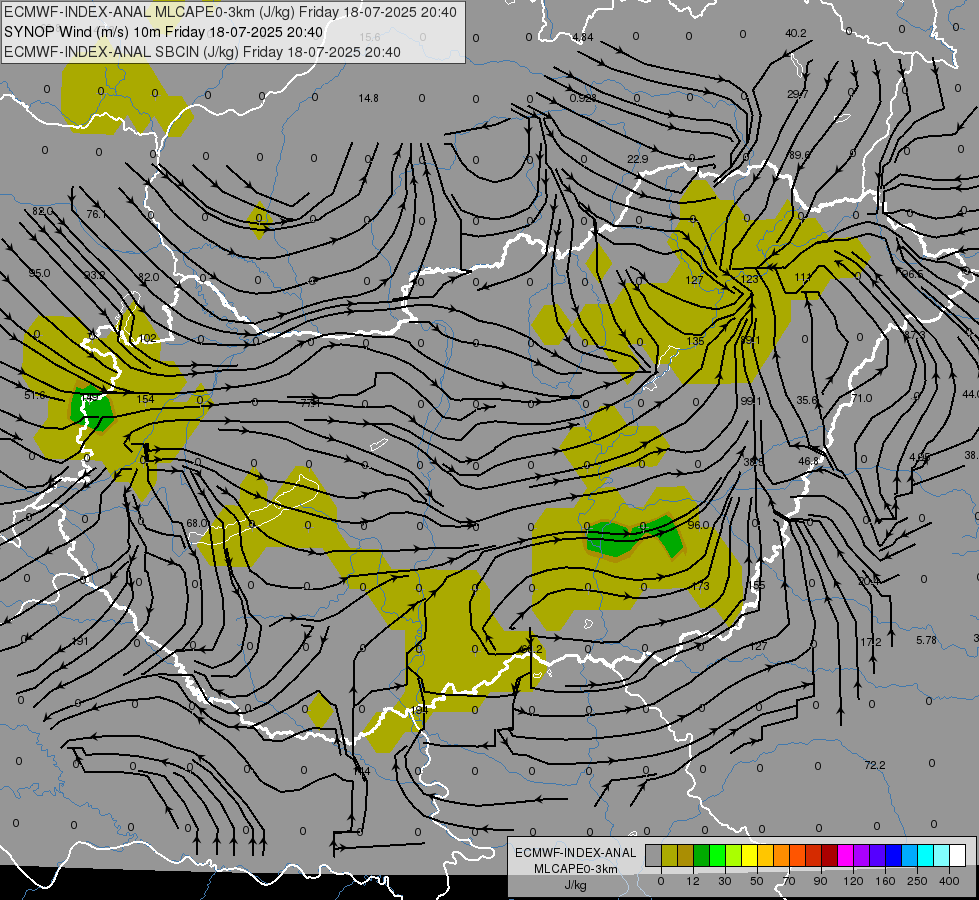
Task: Click the legend title ECMWF-INDEX-ANAL
Action: [x=576, y=853]
